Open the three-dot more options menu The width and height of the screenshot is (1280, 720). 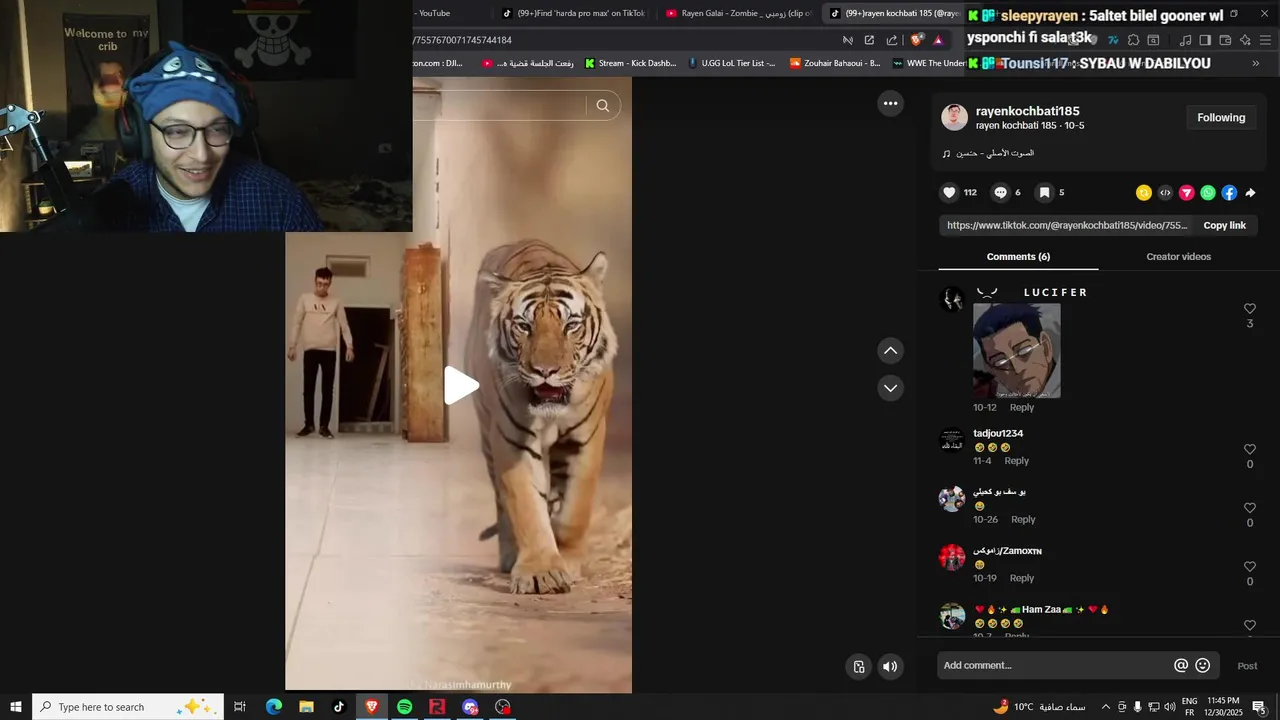tap(890, 103)
